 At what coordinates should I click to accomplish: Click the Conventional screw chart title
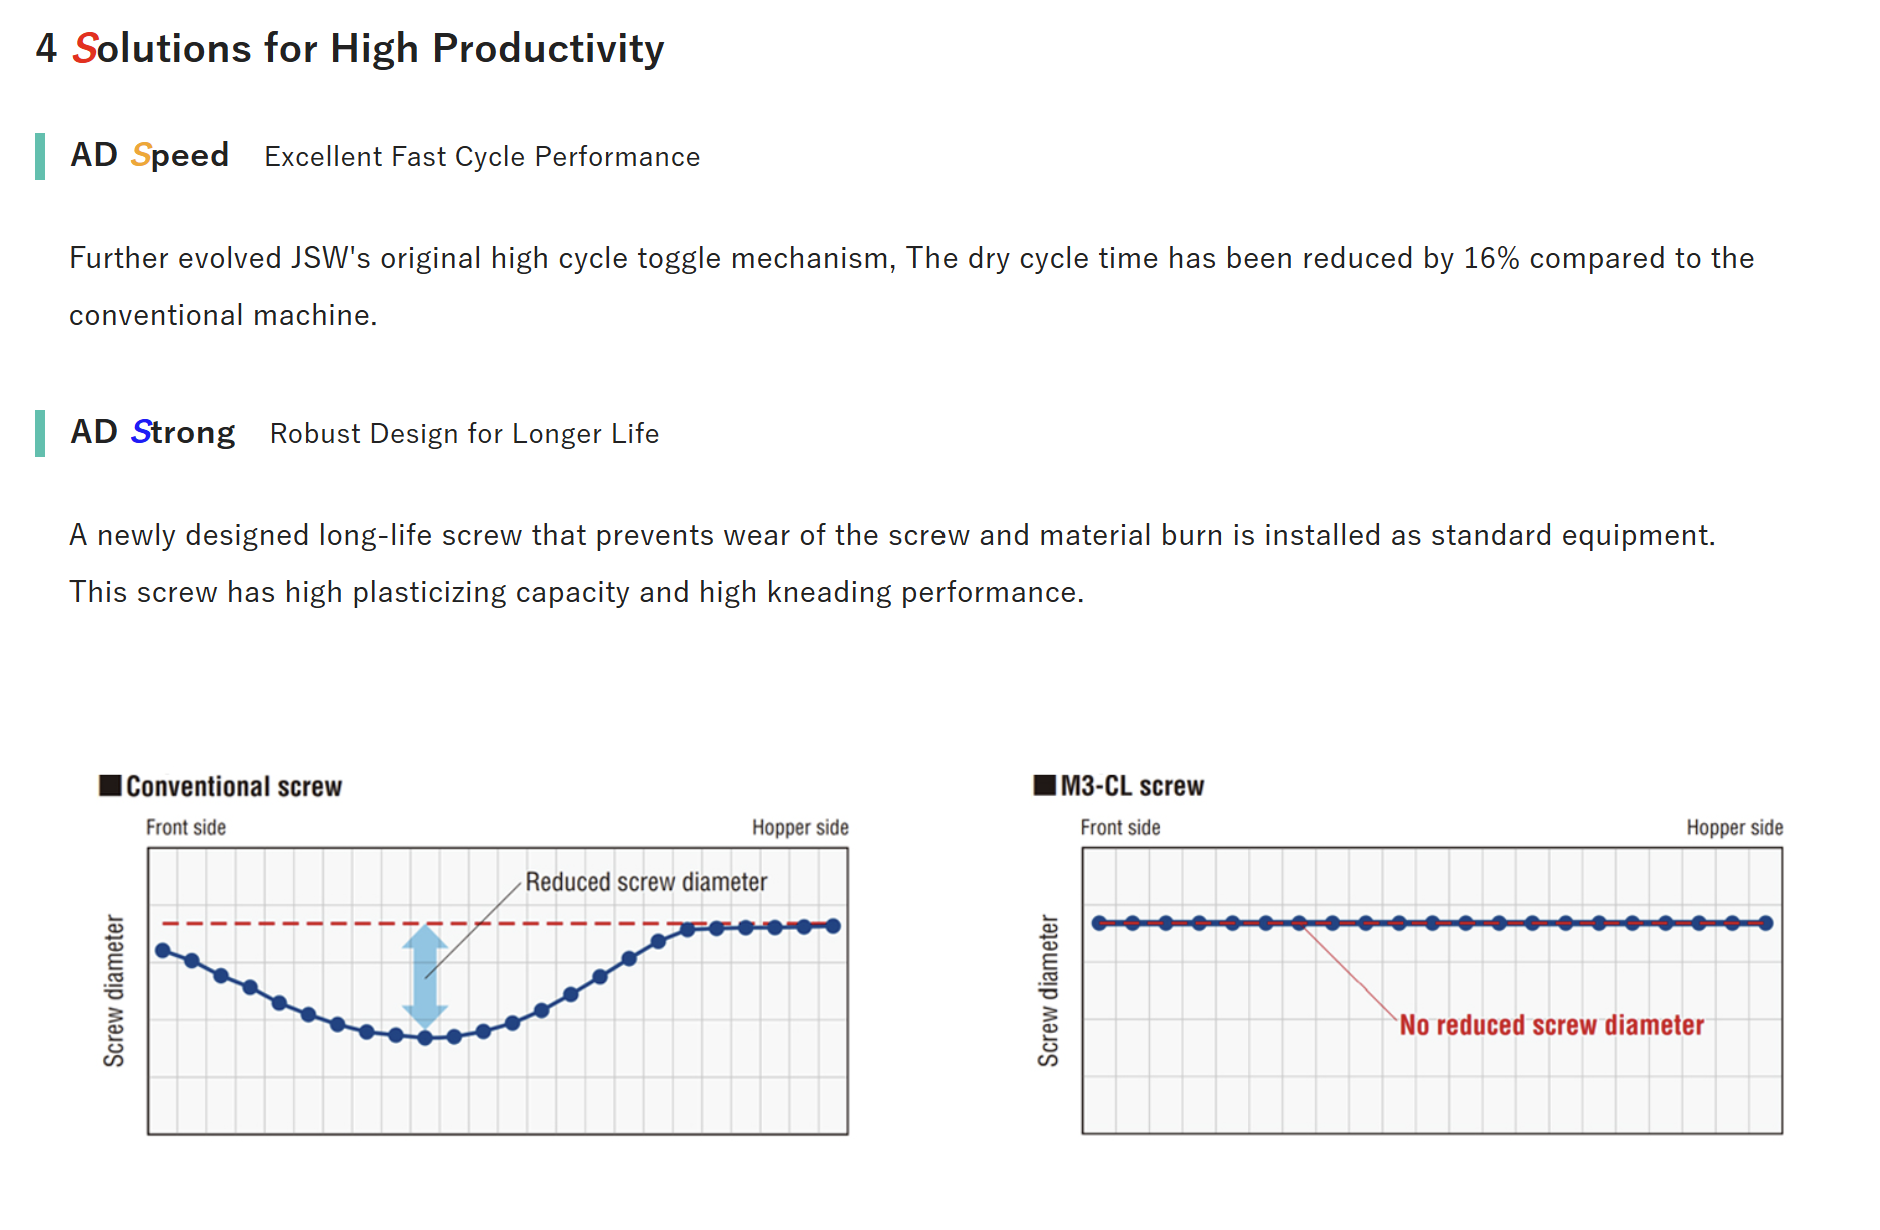[x=234, y=786]
